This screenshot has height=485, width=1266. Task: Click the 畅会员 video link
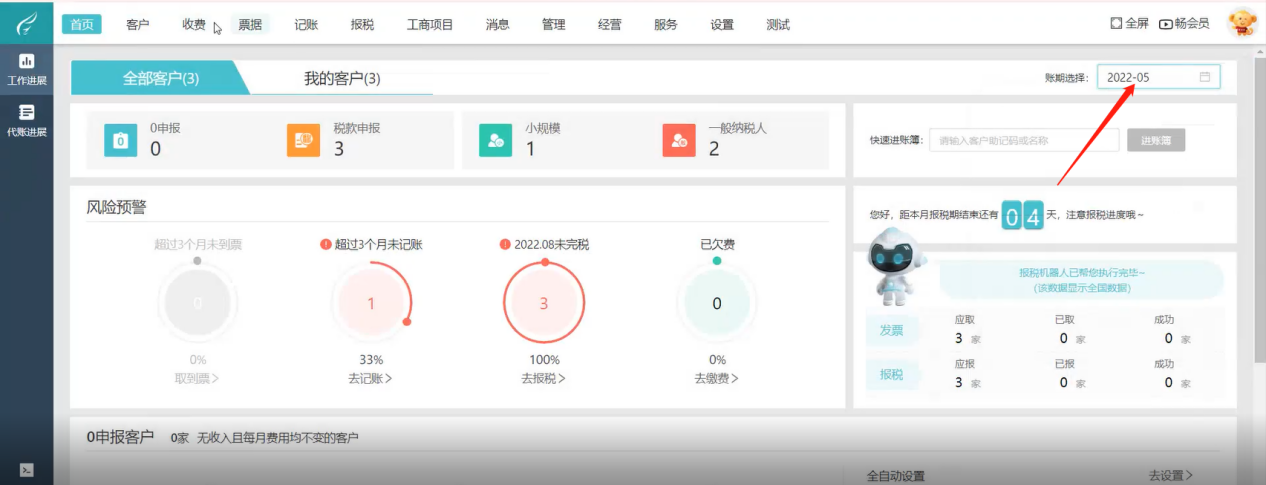[x=1184, y=23]
